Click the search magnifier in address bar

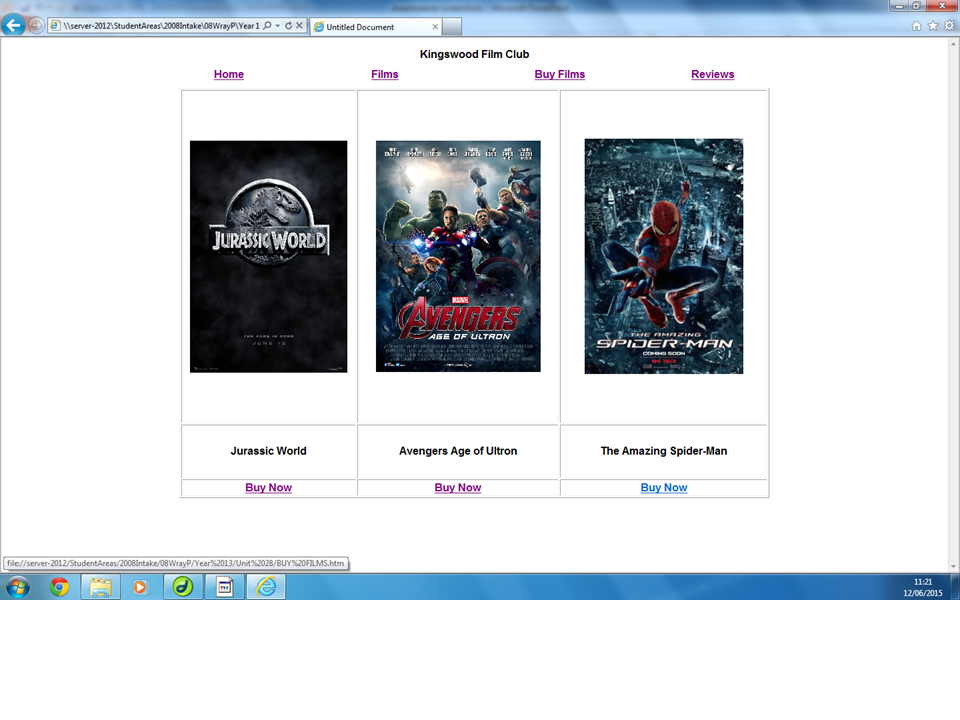tap(267, 26)
